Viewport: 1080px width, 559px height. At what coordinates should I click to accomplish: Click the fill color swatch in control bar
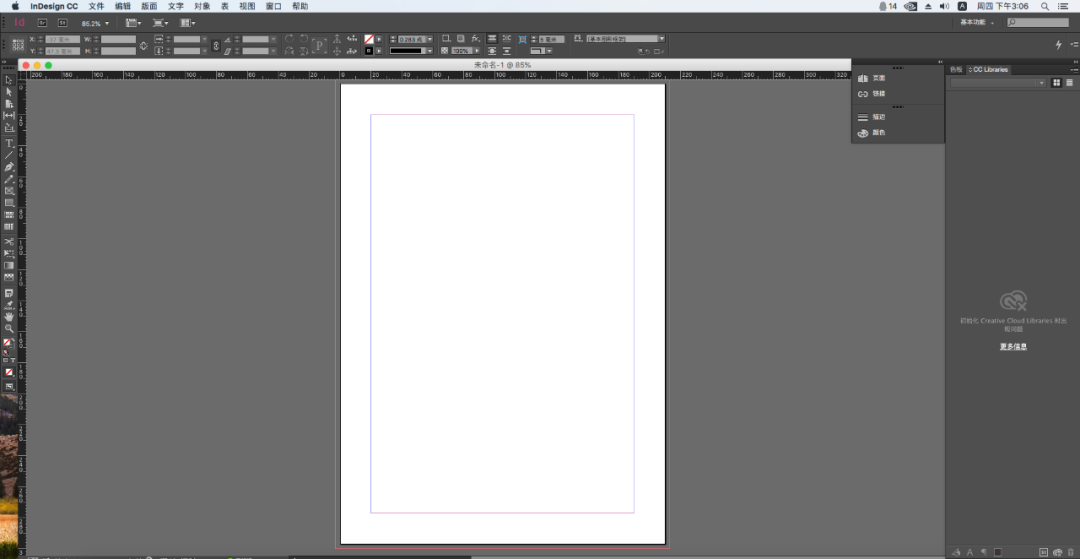(369, 39)
